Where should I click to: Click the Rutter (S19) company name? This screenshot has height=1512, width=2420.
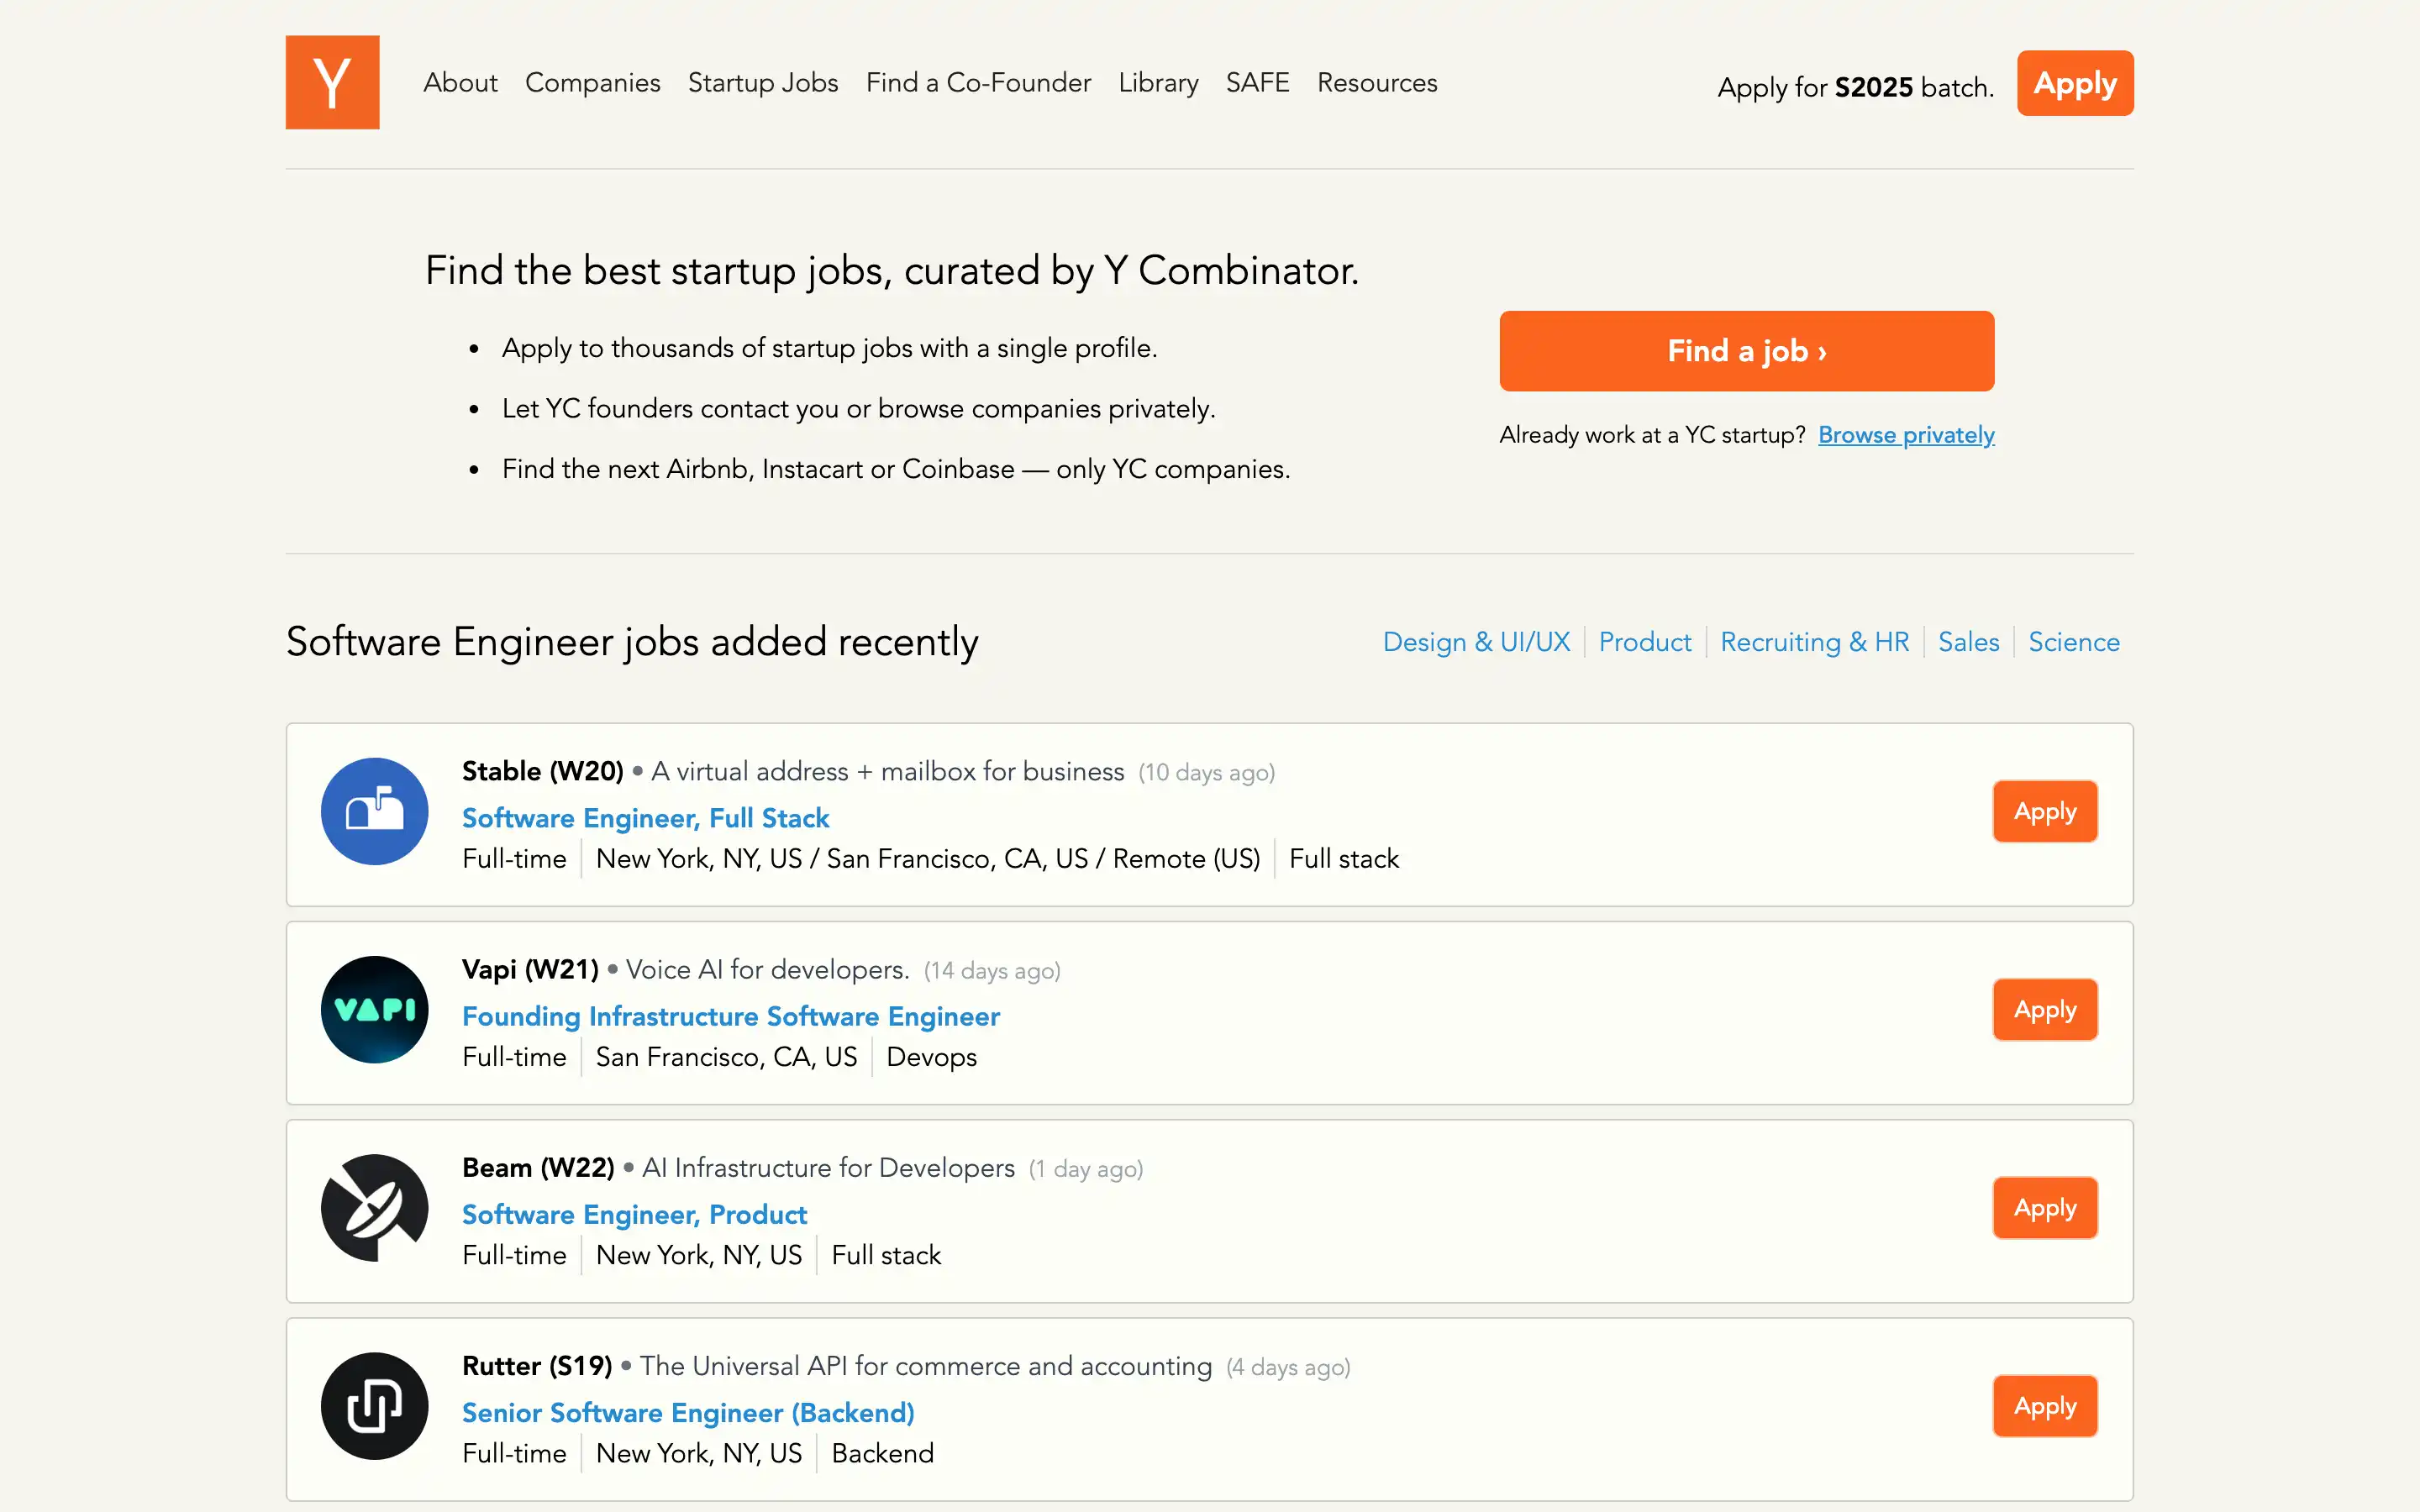[x=537, y=1365]
